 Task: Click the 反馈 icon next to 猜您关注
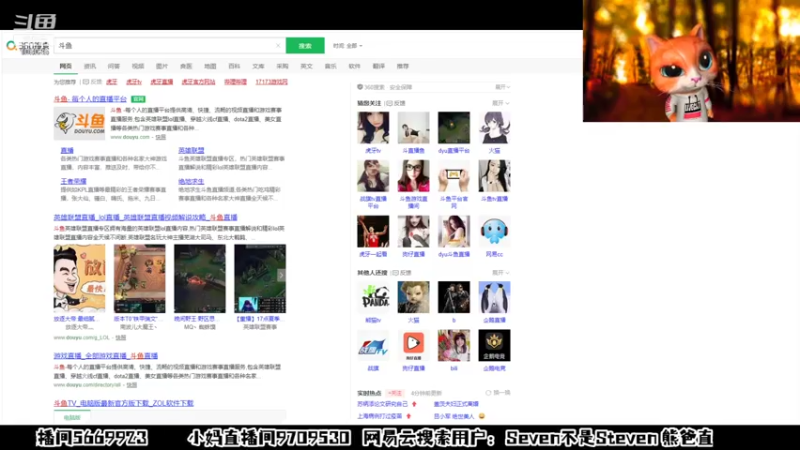coord(396,103)
